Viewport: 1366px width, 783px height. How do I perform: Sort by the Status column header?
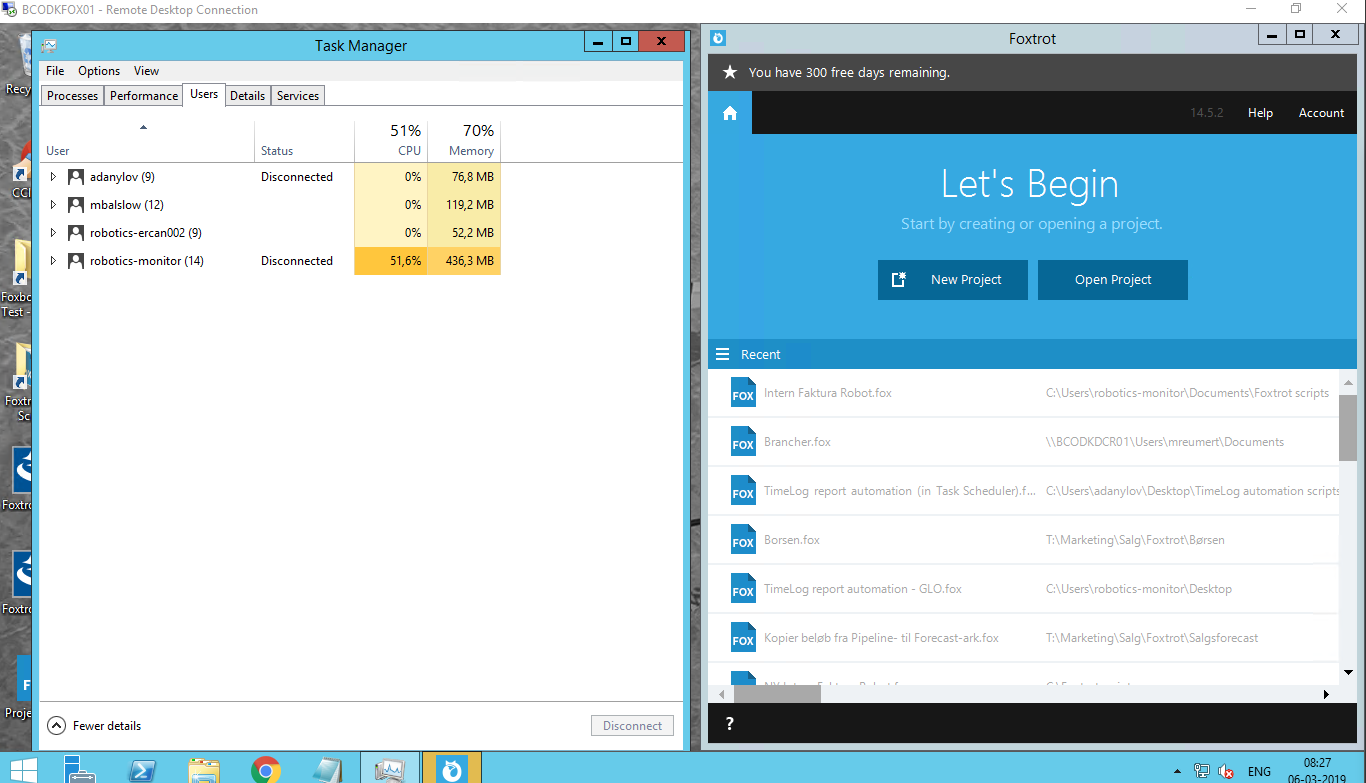click(x=304, y=141)
